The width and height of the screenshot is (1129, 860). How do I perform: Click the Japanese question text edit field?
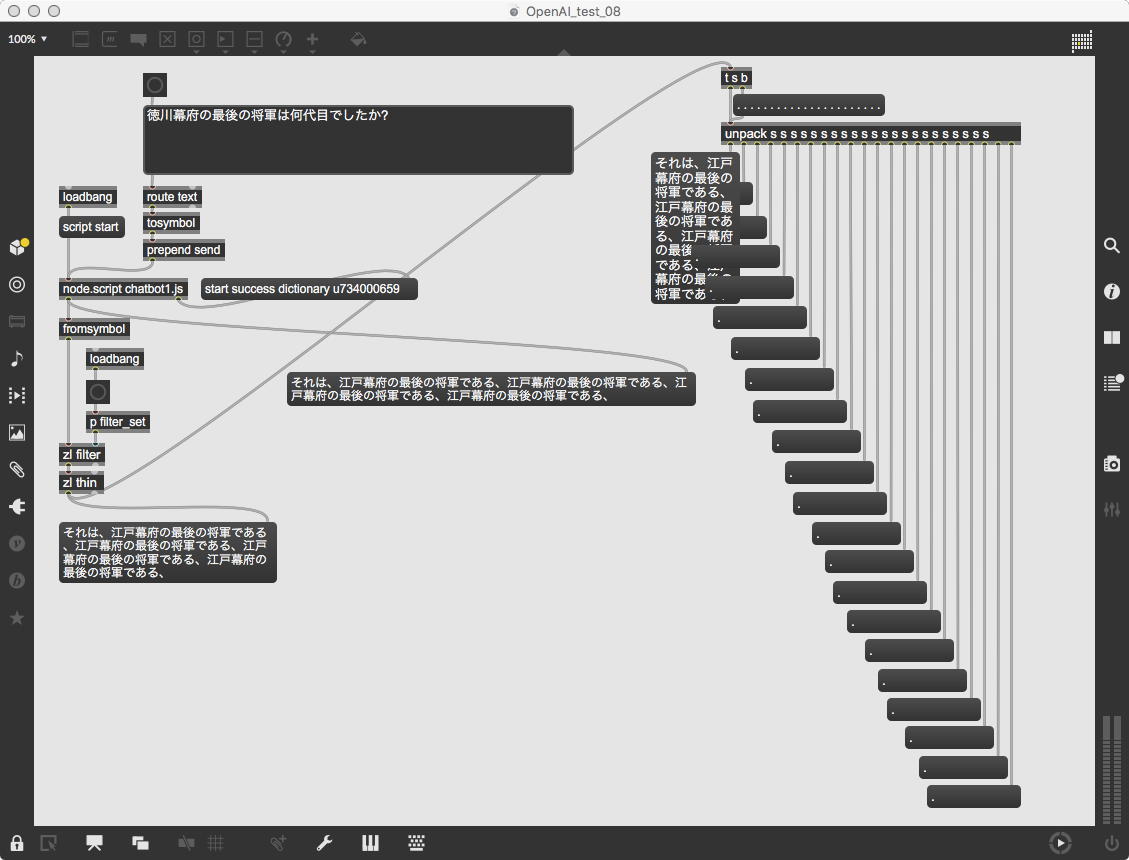coord(359,140)
